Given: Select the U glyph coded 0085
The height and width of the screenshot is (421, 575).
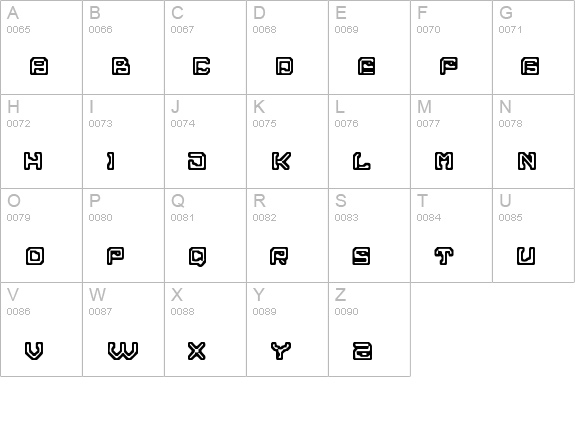Looking at the screenshot, I should pos(526,256).
